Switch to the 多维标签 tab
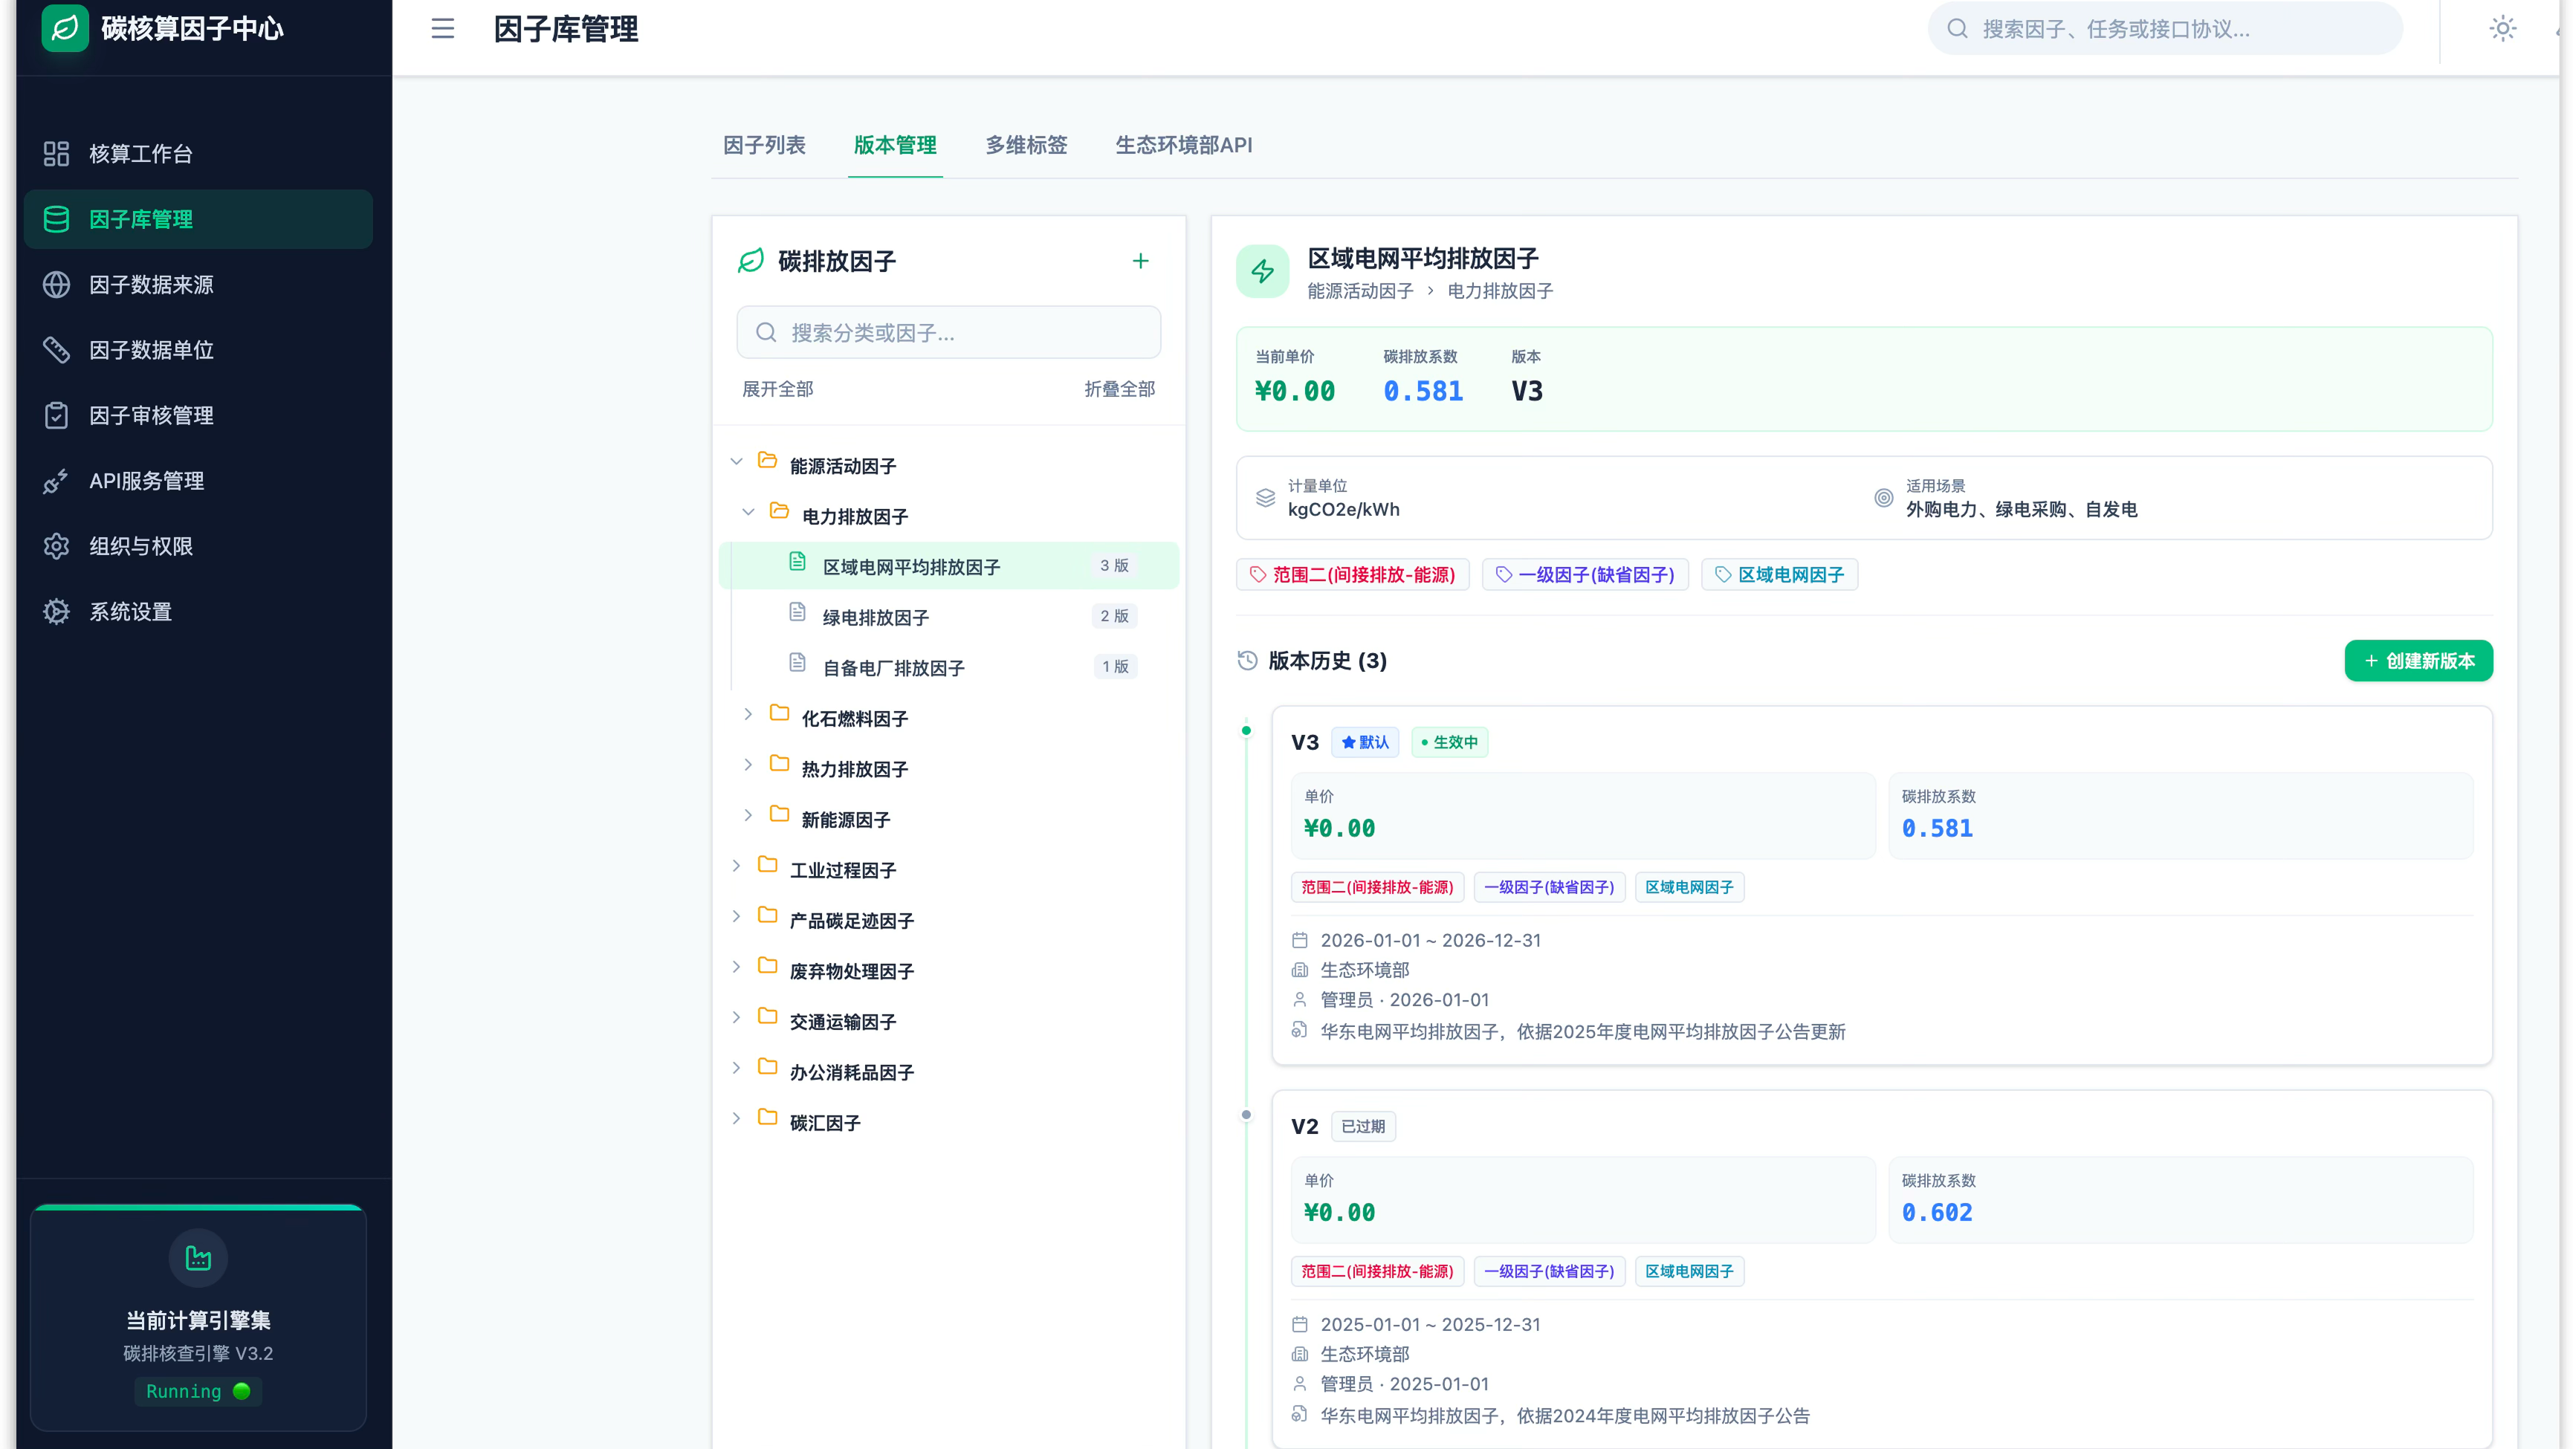2576x1449 pixels. (x=1026, y=145)
